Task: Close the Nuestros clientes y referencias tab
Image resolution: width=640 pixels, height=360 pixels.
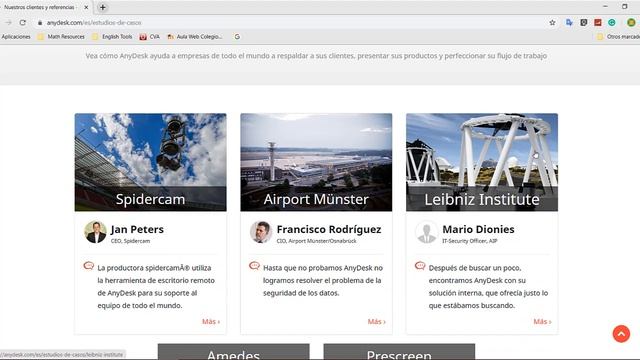Action: [86, 7]
